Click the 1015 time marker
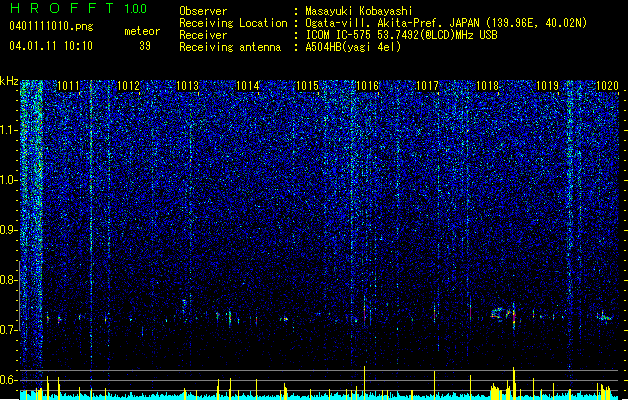This screenshot has width=629, height=400. (307, 86)
